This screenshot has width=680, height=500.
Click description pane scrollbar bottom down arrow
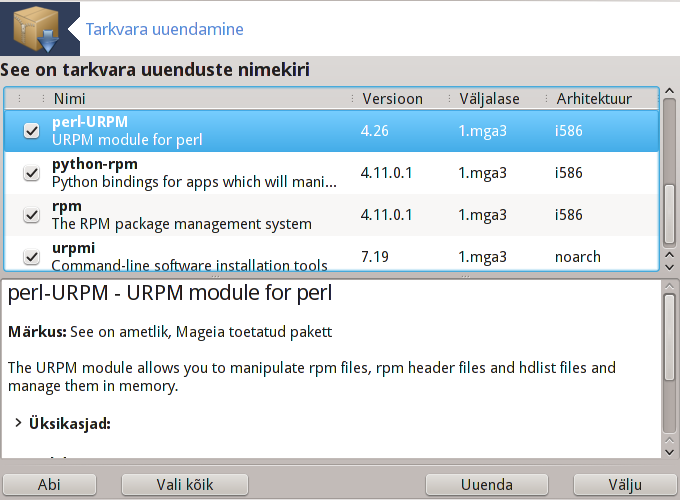(670, 452)
